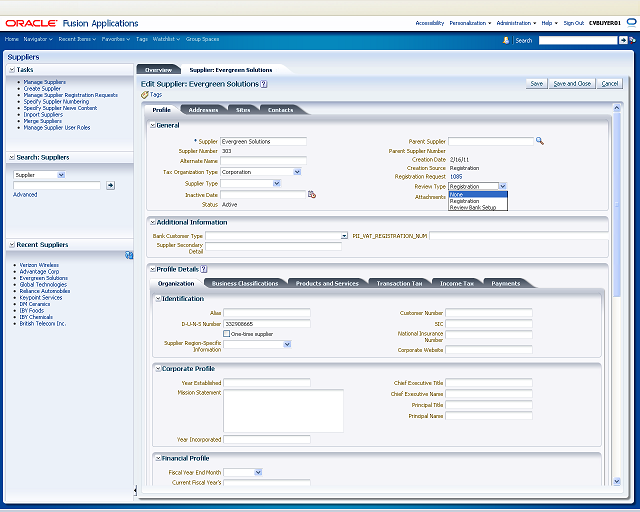This screenshot has width=640, height=512.
Task: Open the Payments tab
Action: [x=506, y=283]
